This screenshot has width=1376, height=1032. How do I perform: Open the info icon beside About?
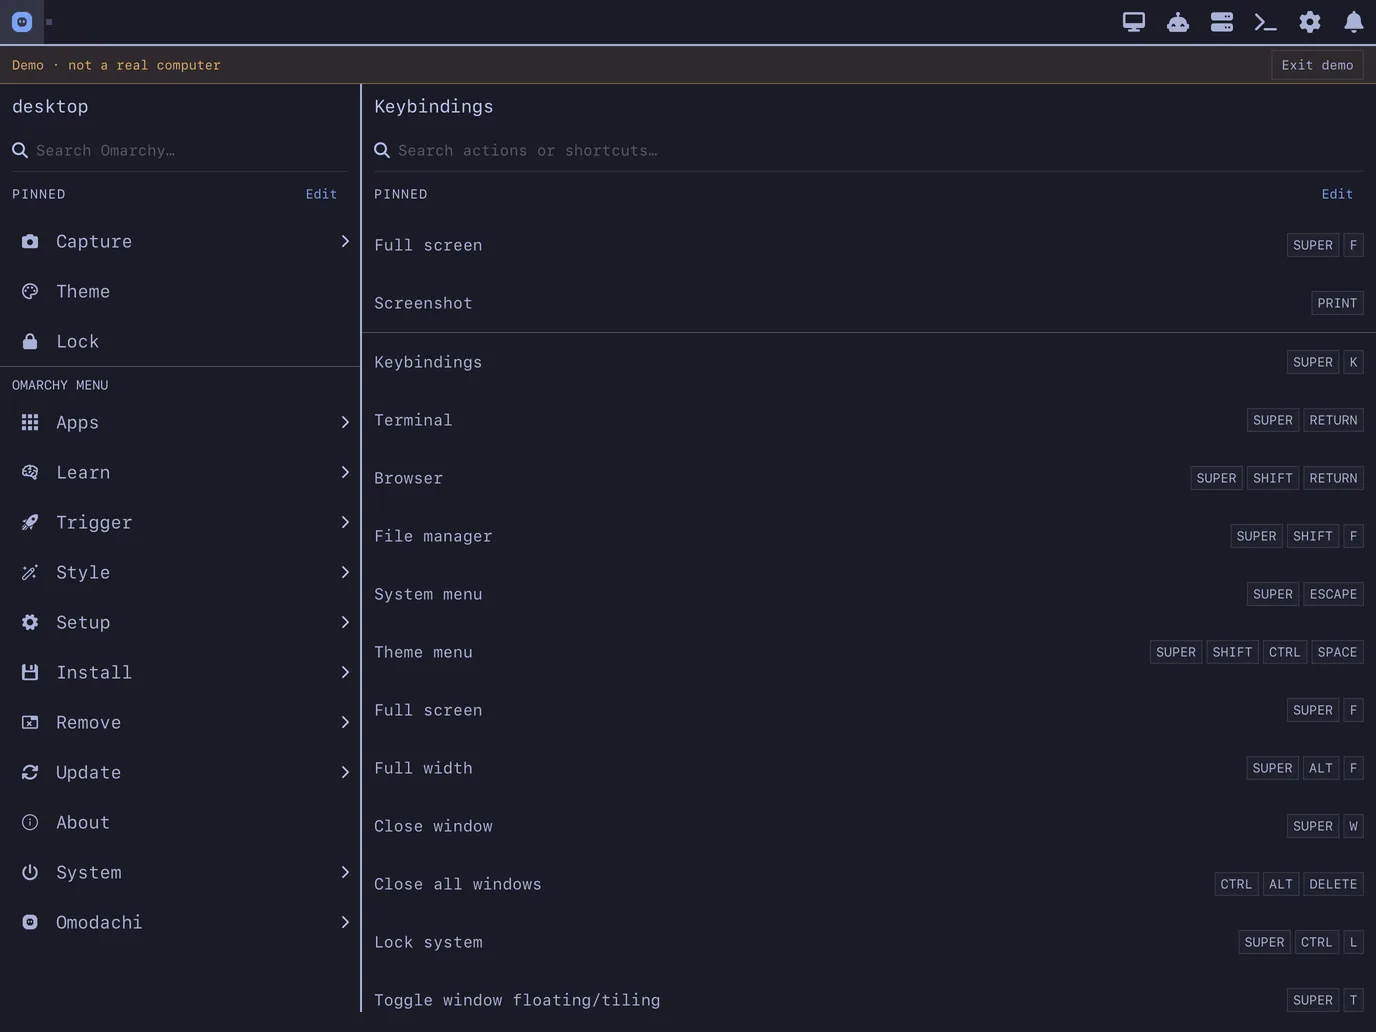[x=30, y=822]
